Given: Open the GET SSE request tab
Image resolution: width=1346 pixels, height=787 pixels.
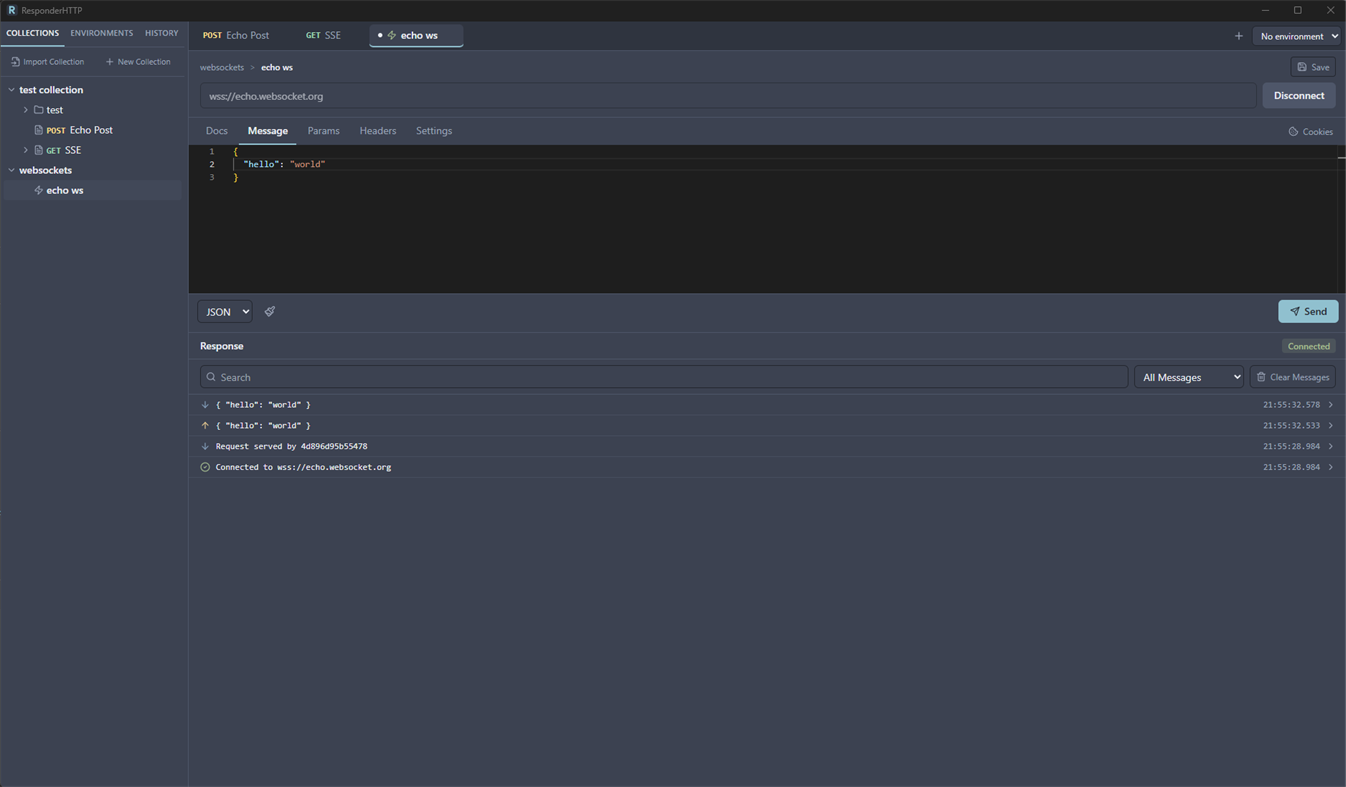Looking at the screenshot, I should click(x=323, y=36).
